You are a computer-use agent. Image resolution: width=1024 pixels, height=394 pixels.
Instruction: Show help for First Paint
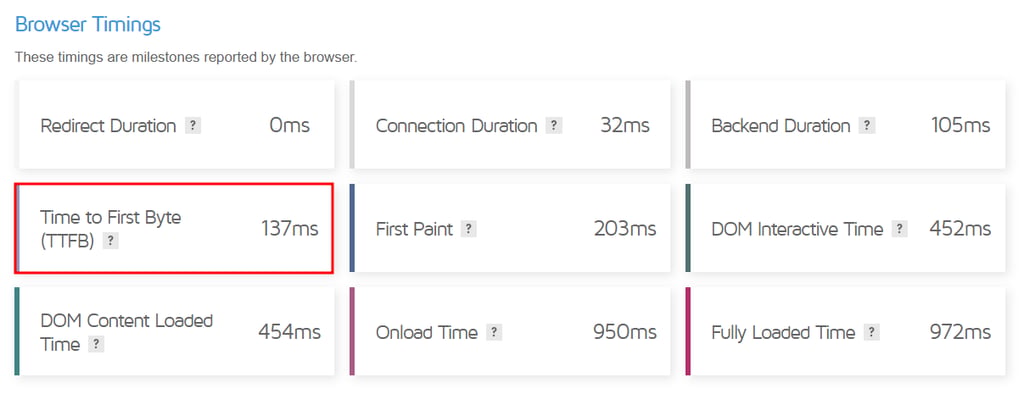pos(469,229)
